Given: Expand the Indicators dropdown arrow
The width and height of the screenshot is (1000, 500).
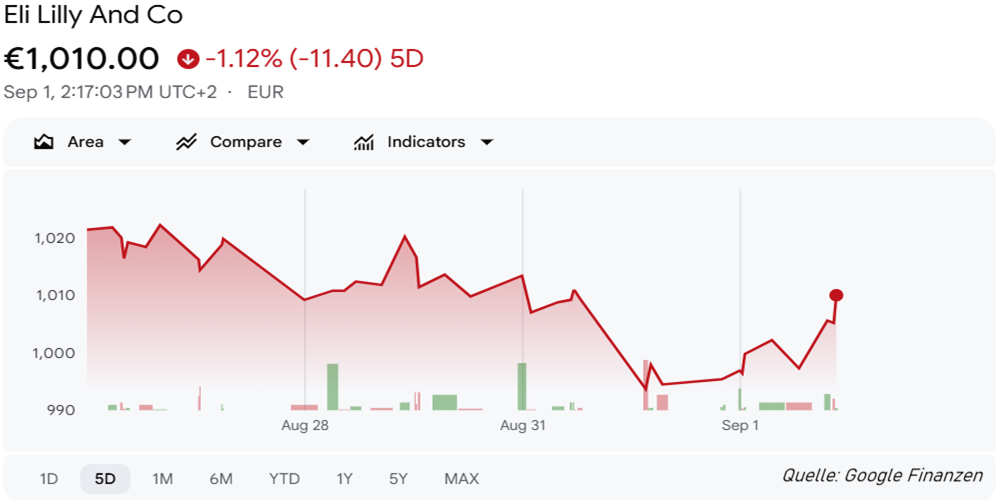Looking at the screenshot, I should [x=487, y=142].
